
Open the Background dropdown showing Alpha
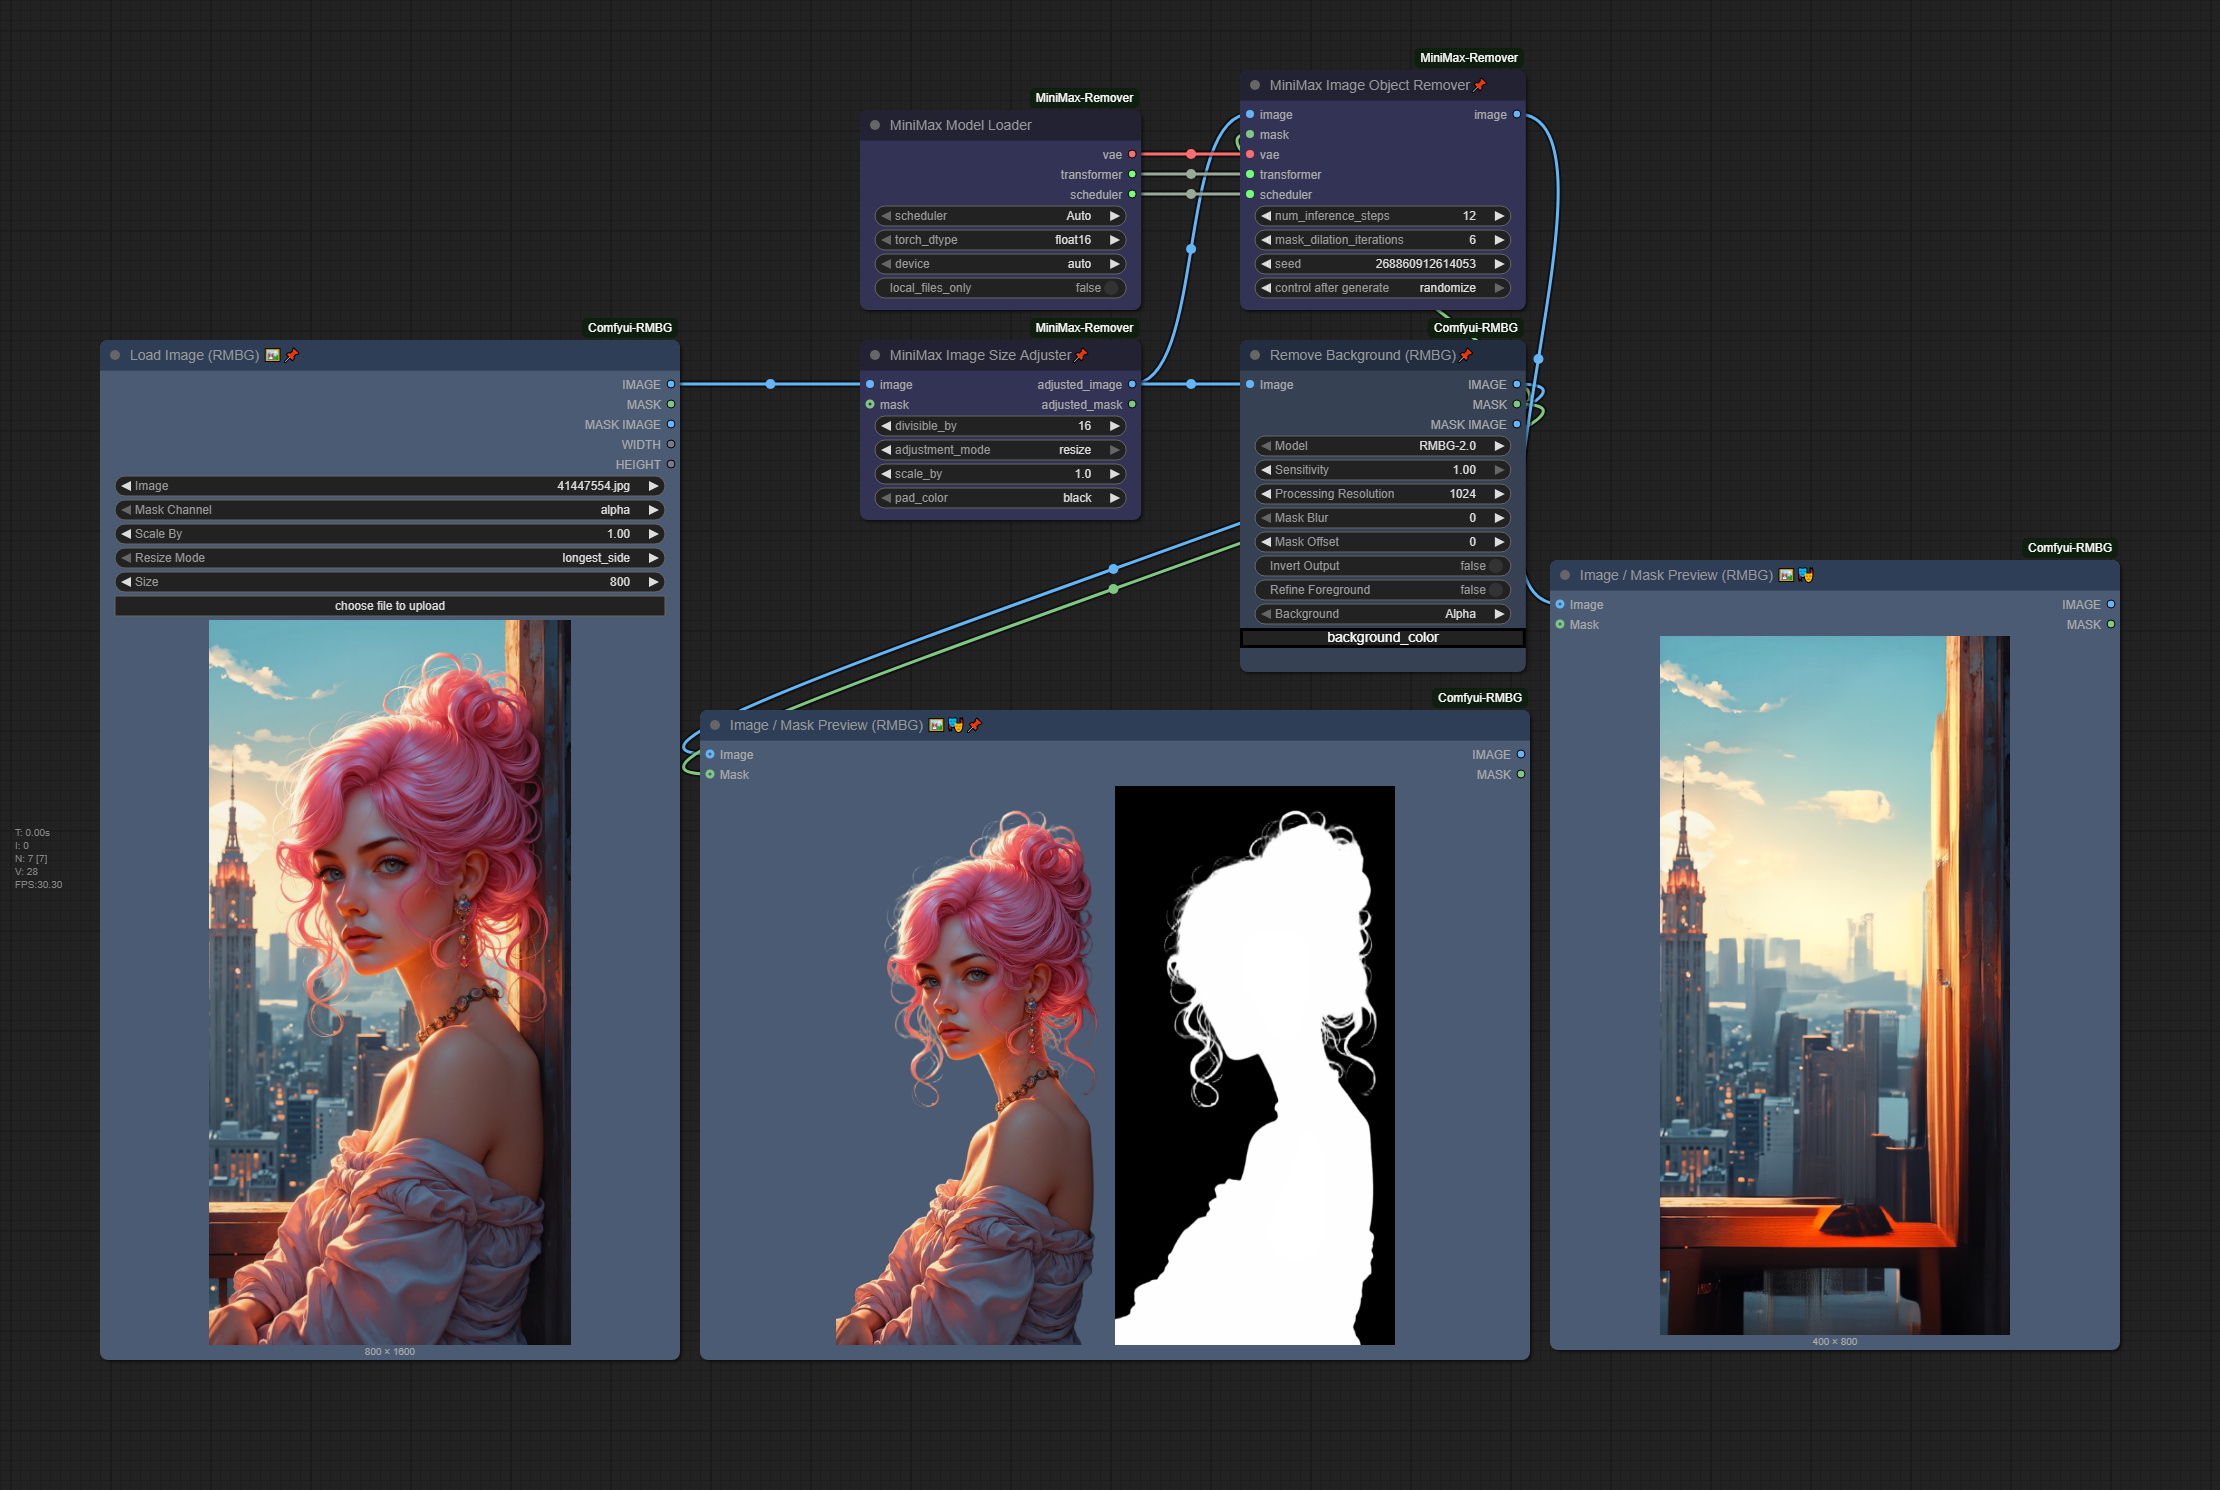point(1382,614)
